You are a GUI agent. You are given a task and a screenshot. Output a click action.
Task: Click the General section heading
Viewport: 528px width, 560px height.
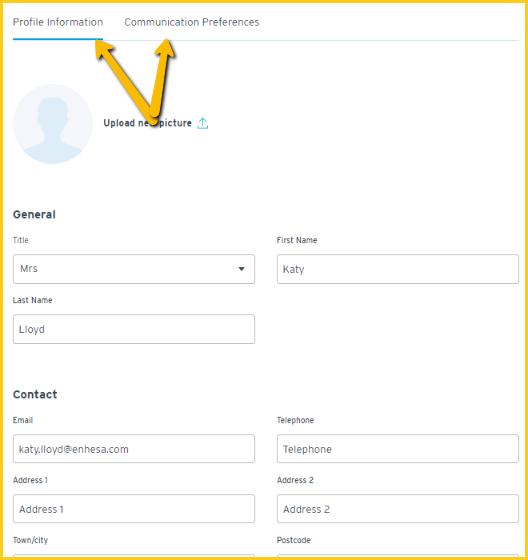point(34,214)
